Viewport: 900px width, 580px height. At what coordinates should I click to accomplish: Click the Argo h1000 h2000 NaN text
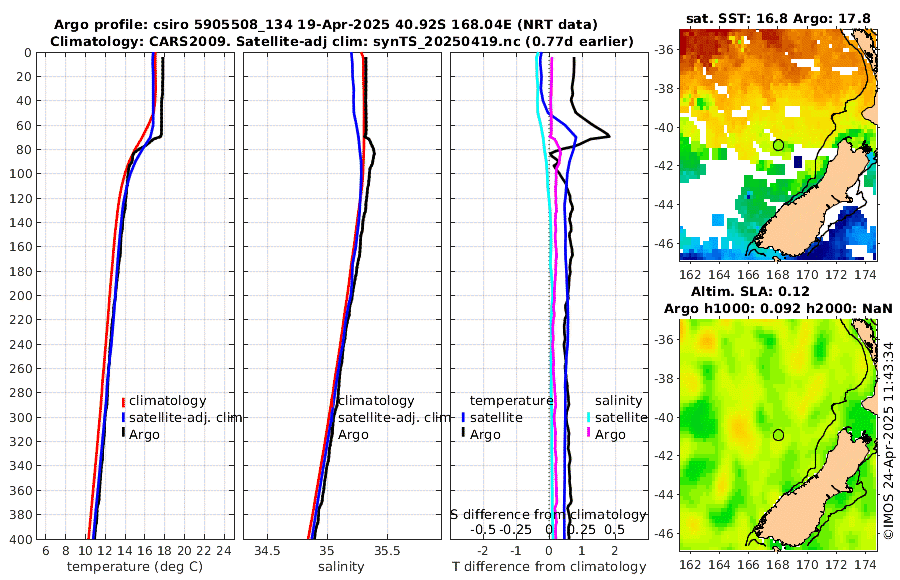click(778, 308)
